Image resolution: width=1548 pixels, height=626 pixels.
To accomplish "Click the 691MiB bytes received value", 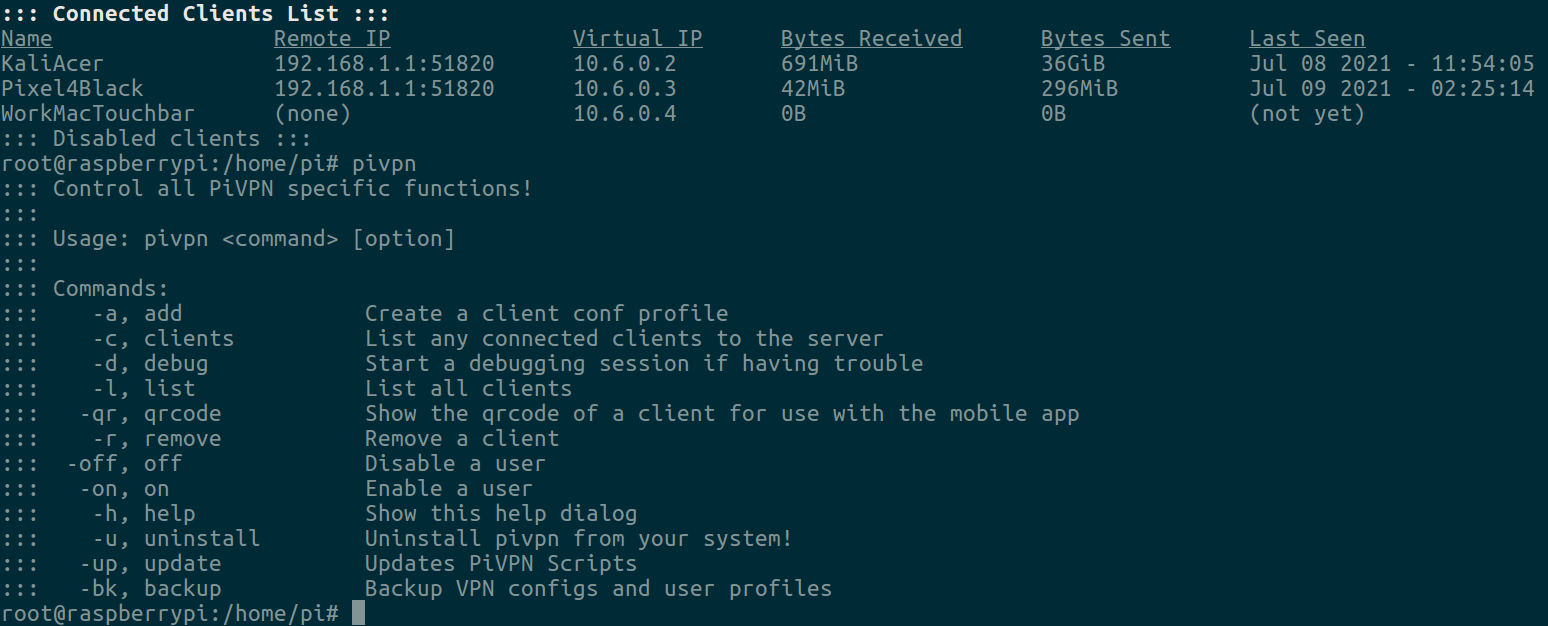I will (819, 64).
